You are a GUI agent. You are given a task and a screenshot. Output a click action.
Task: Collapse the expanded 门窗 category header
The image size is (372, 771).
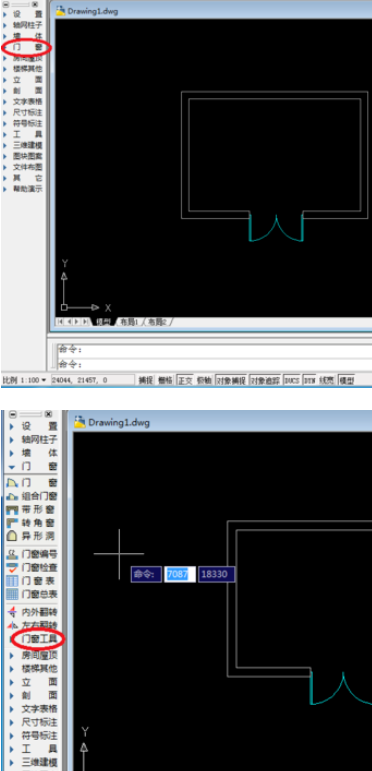(33, 466)
